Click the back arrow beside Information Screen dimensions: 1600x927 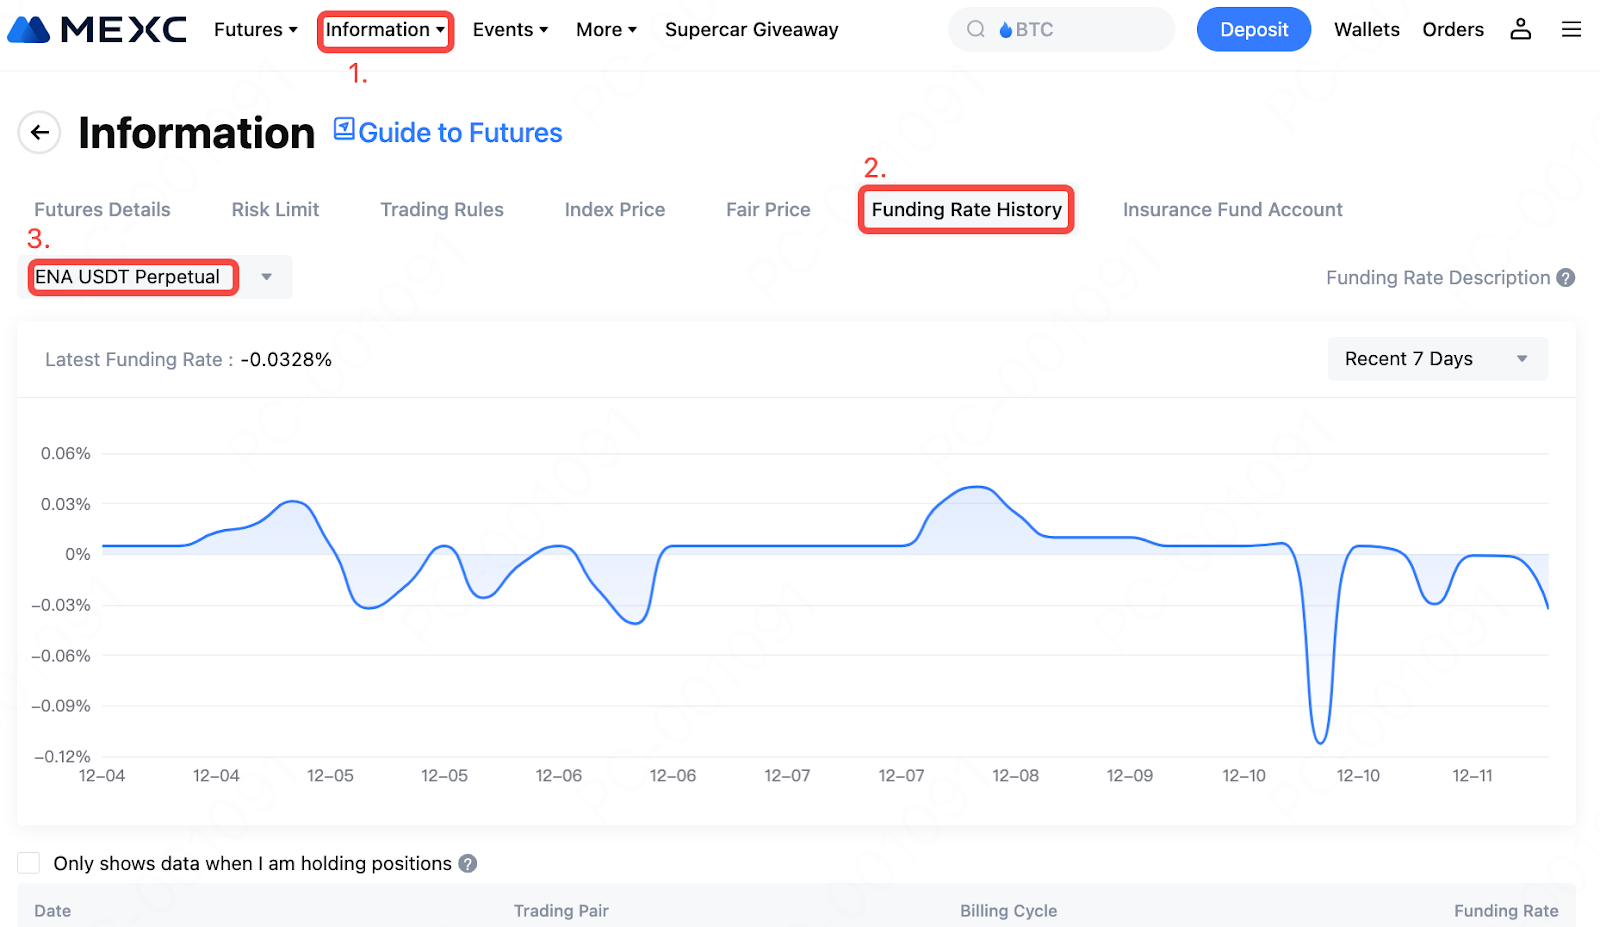click(x=40, y=132)
